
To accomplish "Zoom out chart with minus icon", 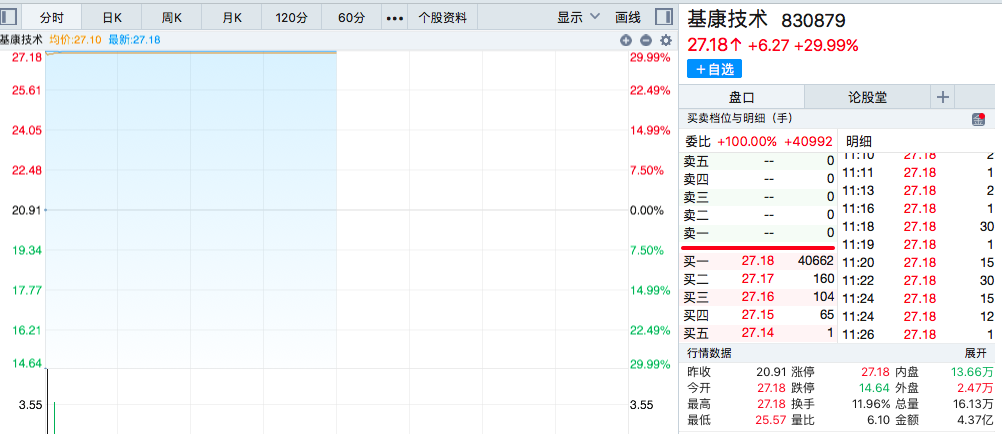I will coord(645,40).
